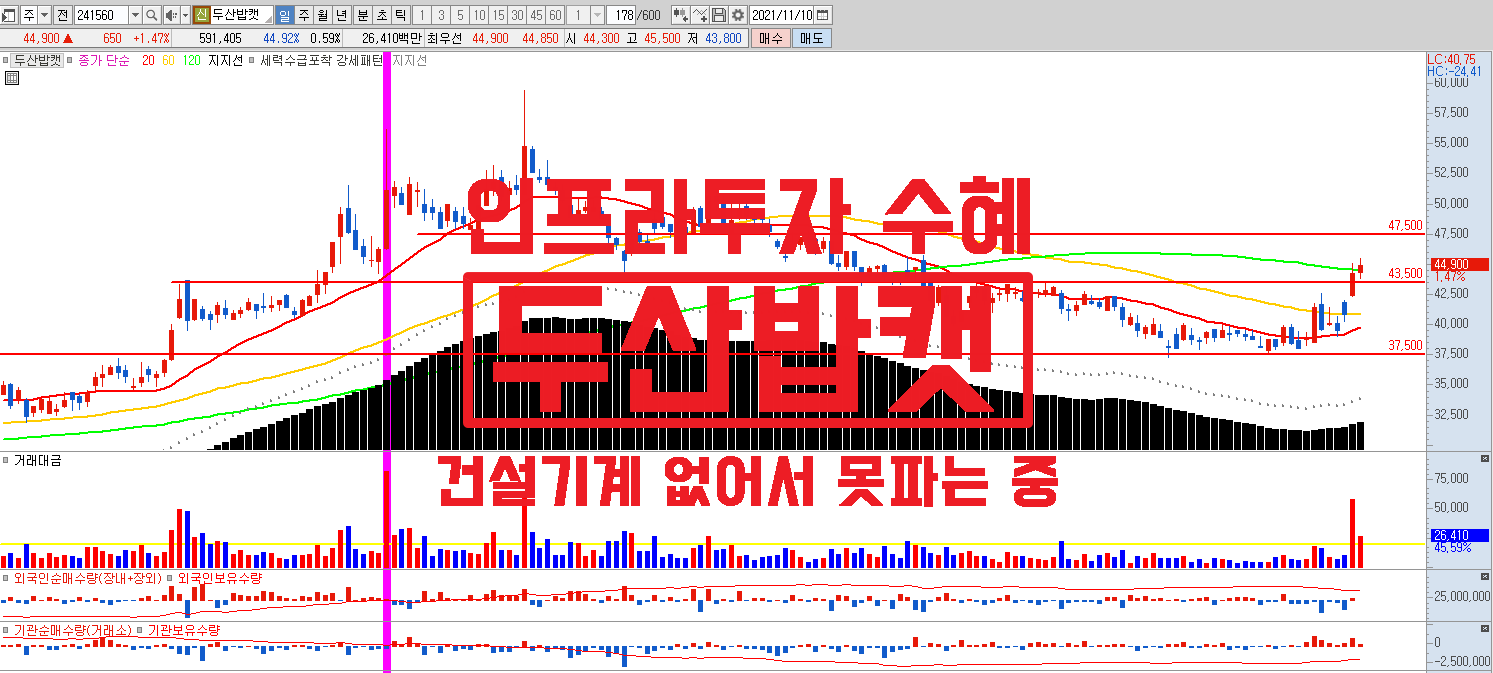1493x673 pixels.
Task: Click the 47,500 resistance line label
Action: [x=1405, y=226]
